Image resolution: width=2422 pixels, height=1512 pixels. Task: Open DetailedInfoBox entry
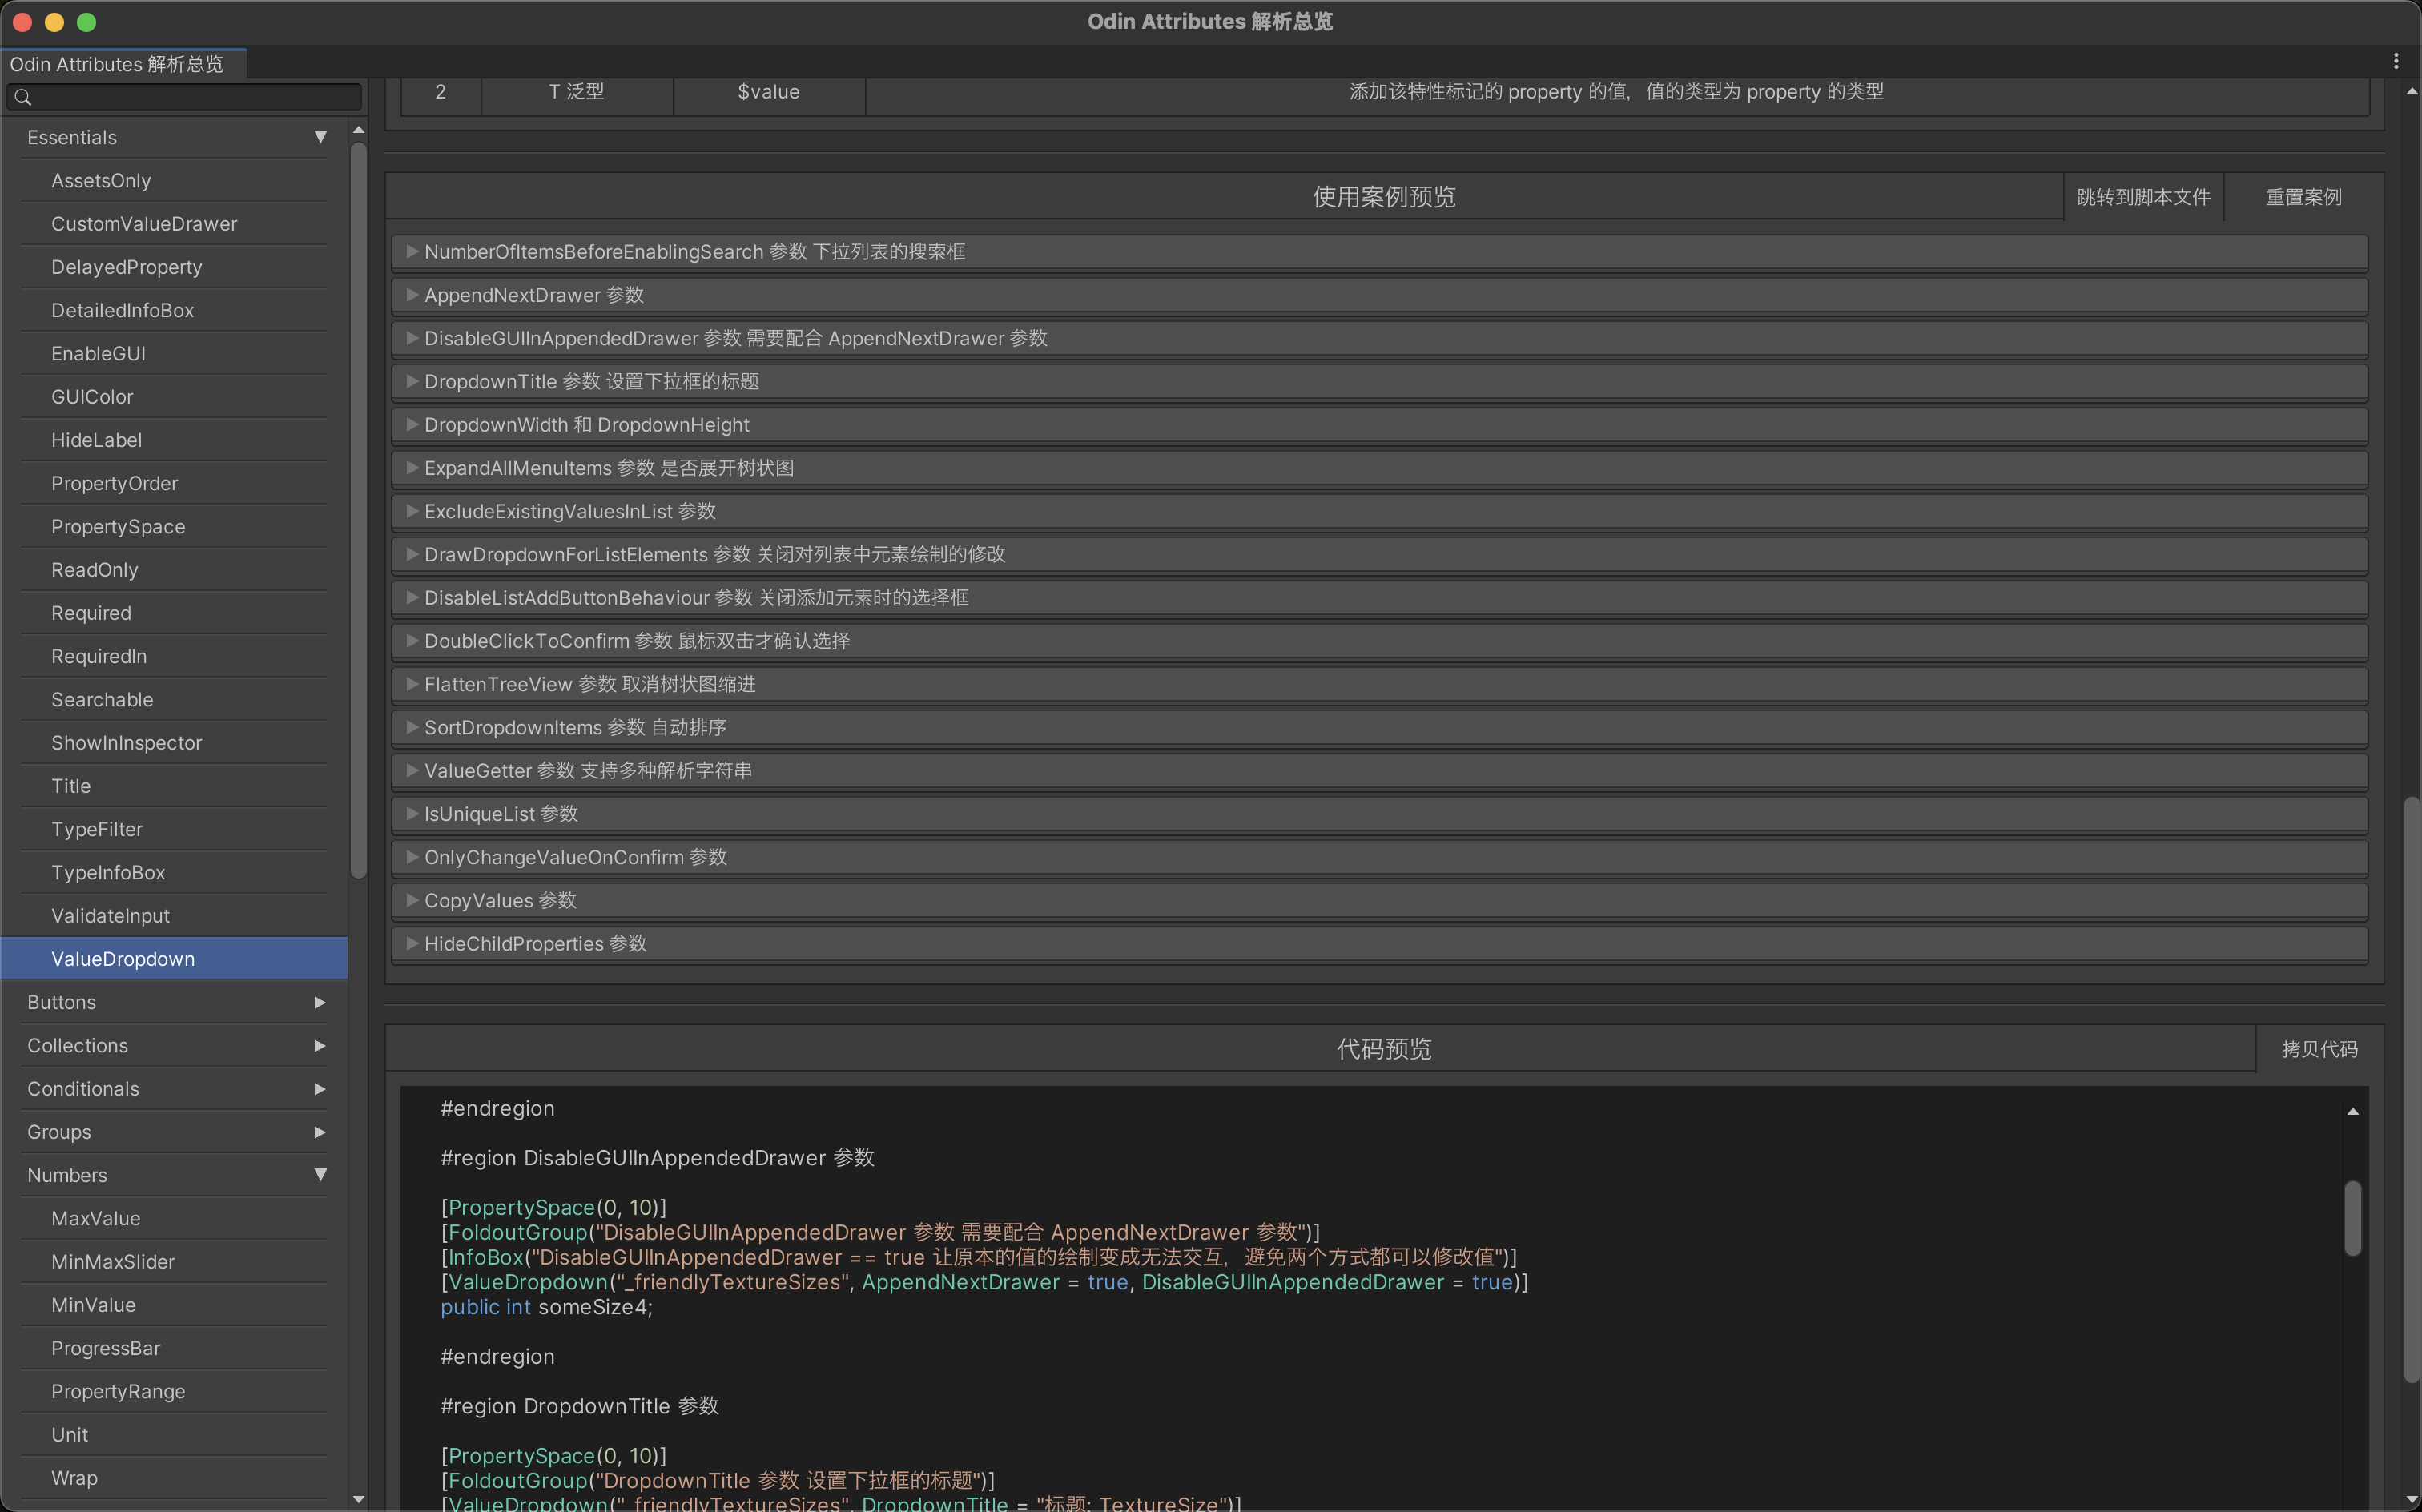coord(174,310)
